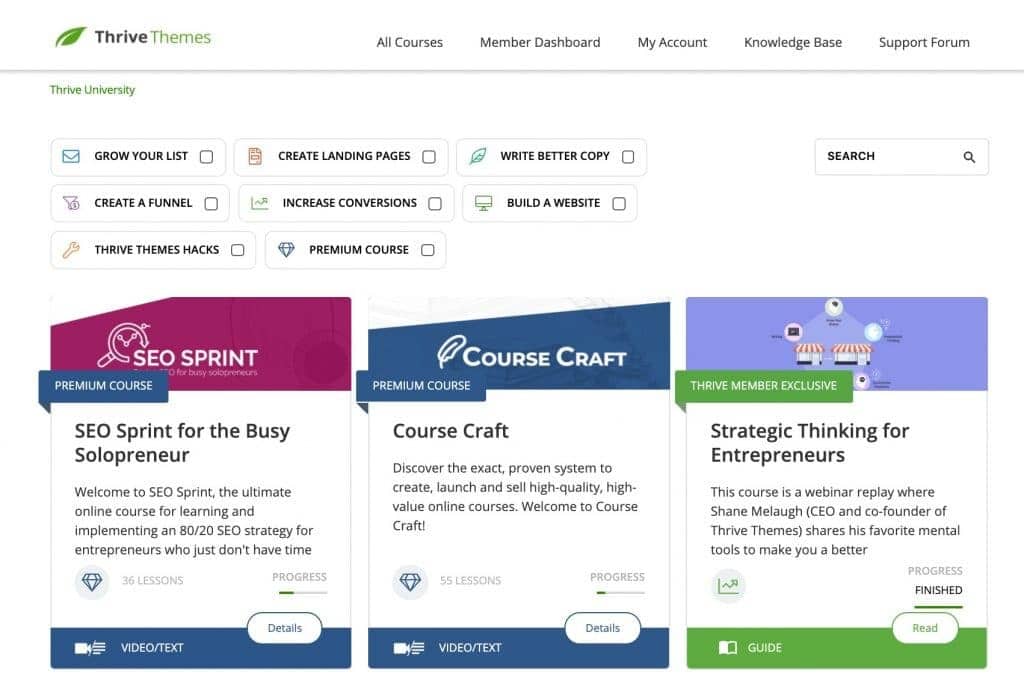Screen dimensions: 1024x683
Task: Enable the Grow Your List checkbox
Action: click(x=206, y=157)
